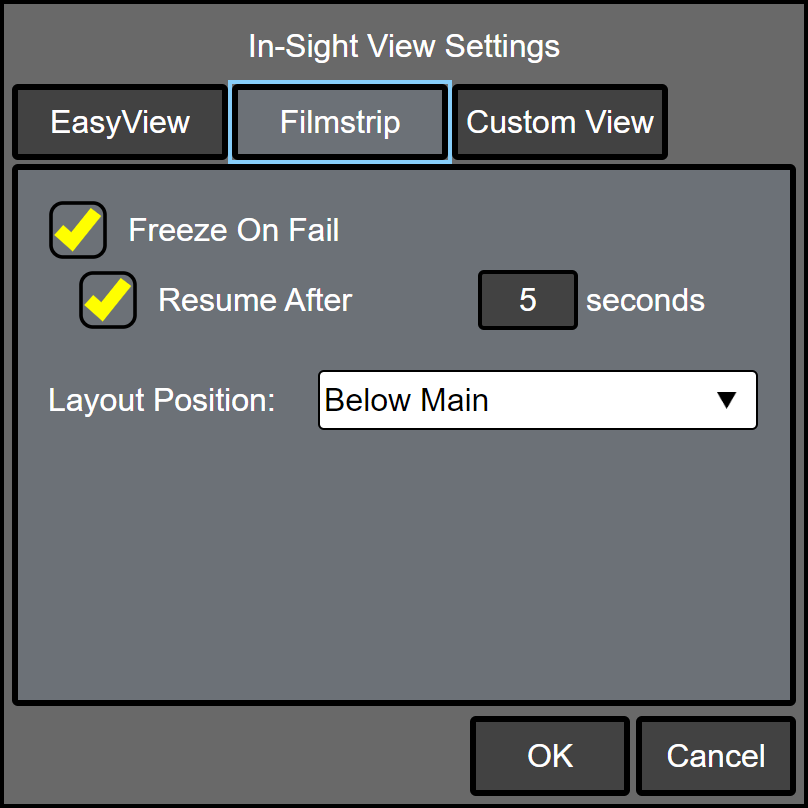This screenshot has width=808, height=808.
Task: Click the Resume After seconds input field
Action: click(x=528, y=300)
